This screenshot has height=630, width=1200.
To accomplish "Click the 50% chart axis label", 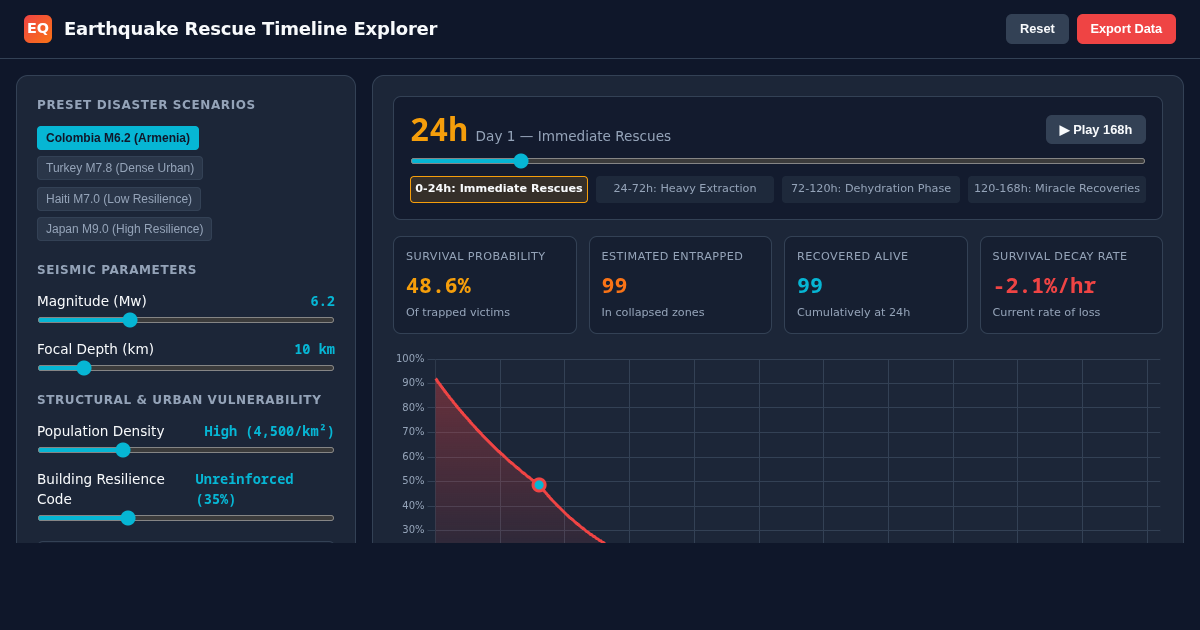I will [413, 481].
